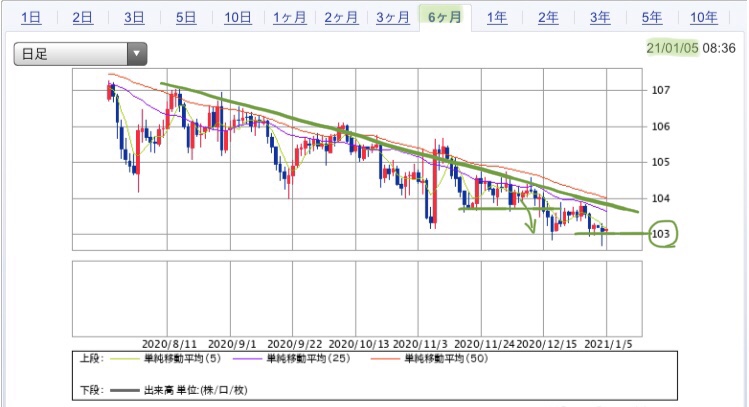Image resolution: width=749 pixels, height=407 pixels.
Task: Click the 下段 legend label
Action: tap(92, 390)
